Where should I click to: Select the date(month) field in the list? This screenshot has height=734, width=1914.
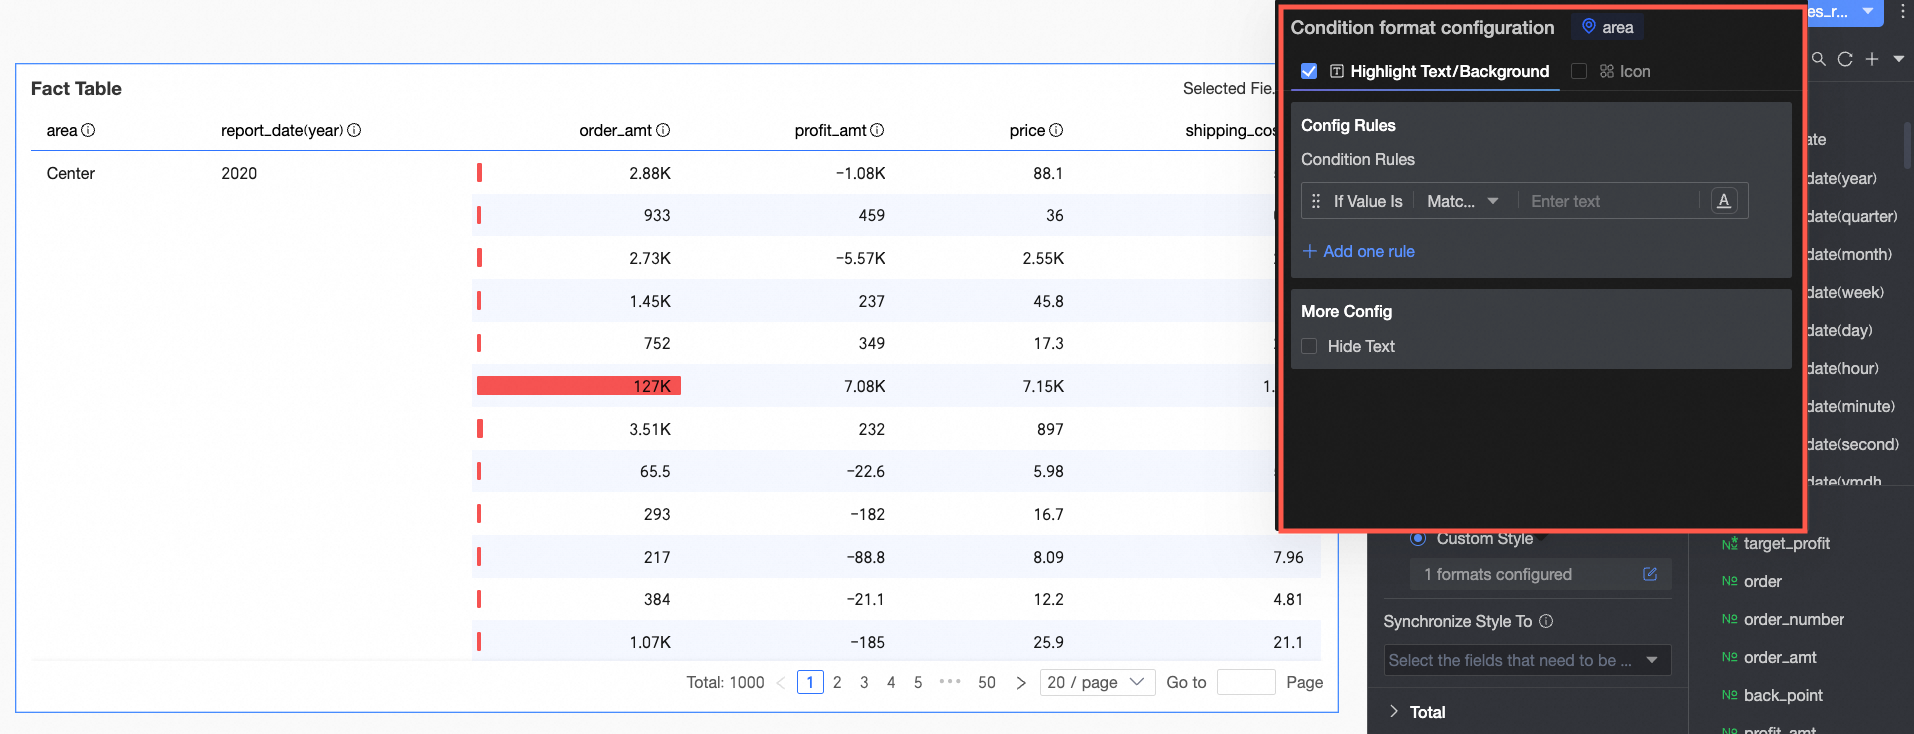(x=1849, y=254)
